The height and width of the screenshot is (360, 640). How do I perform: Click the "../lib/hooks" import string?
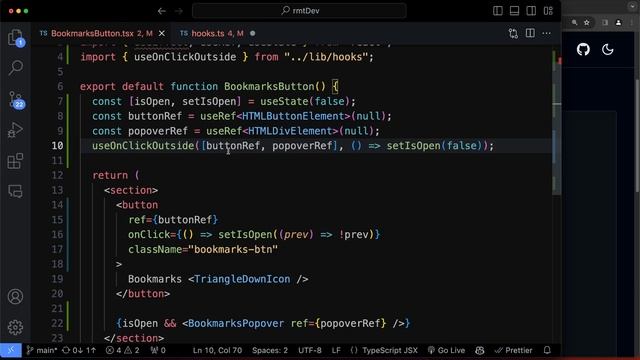326,57
